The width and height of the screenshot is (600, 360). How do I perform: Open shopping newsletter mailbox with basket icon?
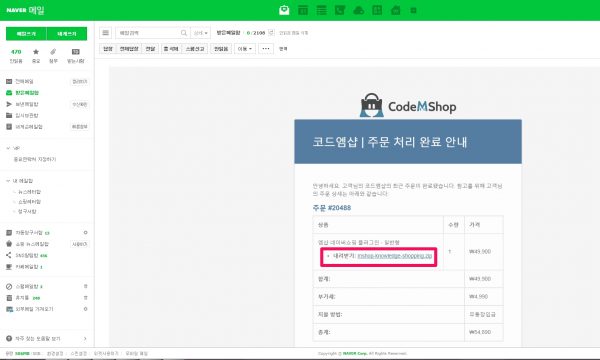[x=32, y=244]
